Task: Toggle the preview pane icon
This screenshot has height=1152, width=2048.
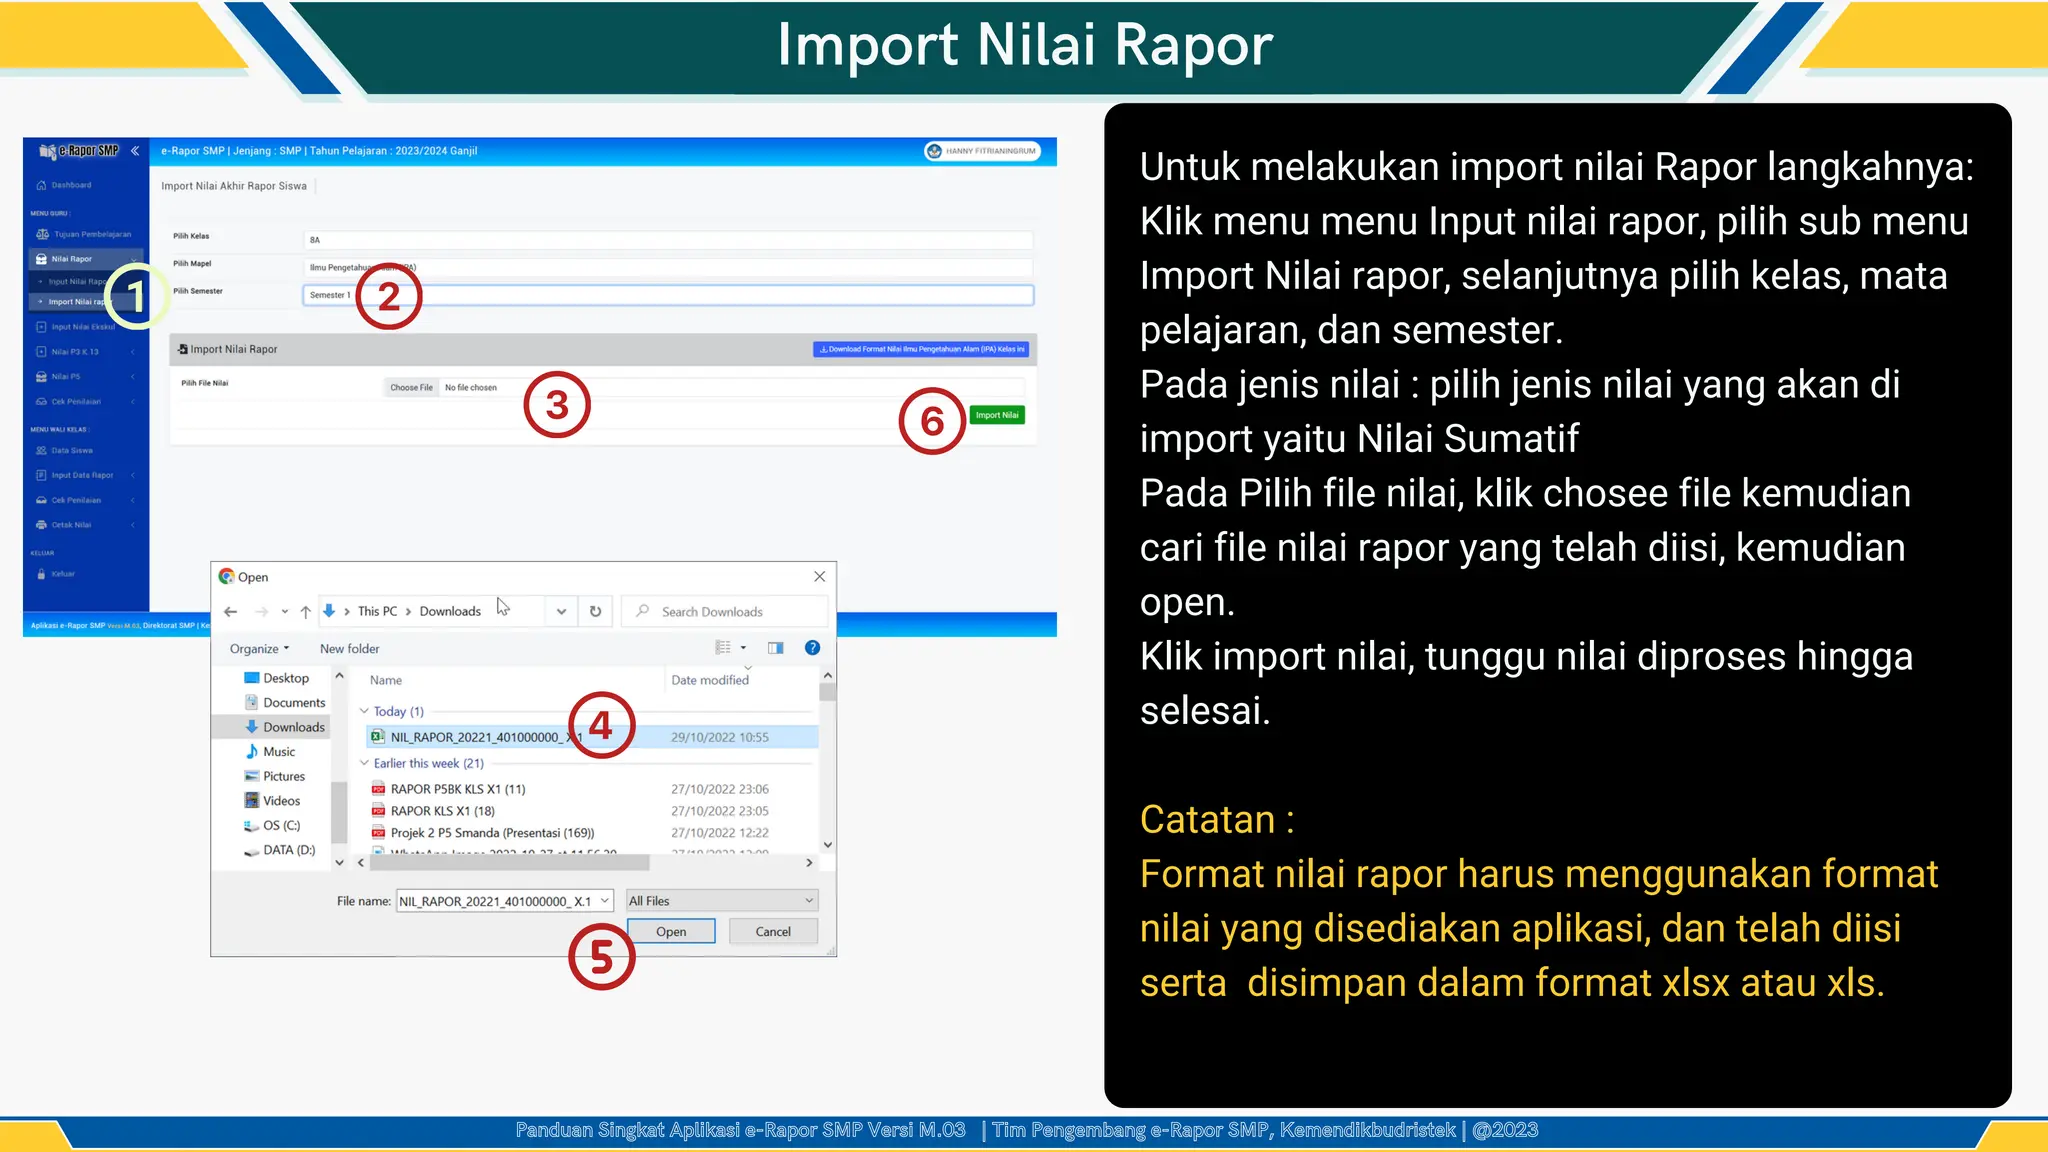Action: [775, 648]
